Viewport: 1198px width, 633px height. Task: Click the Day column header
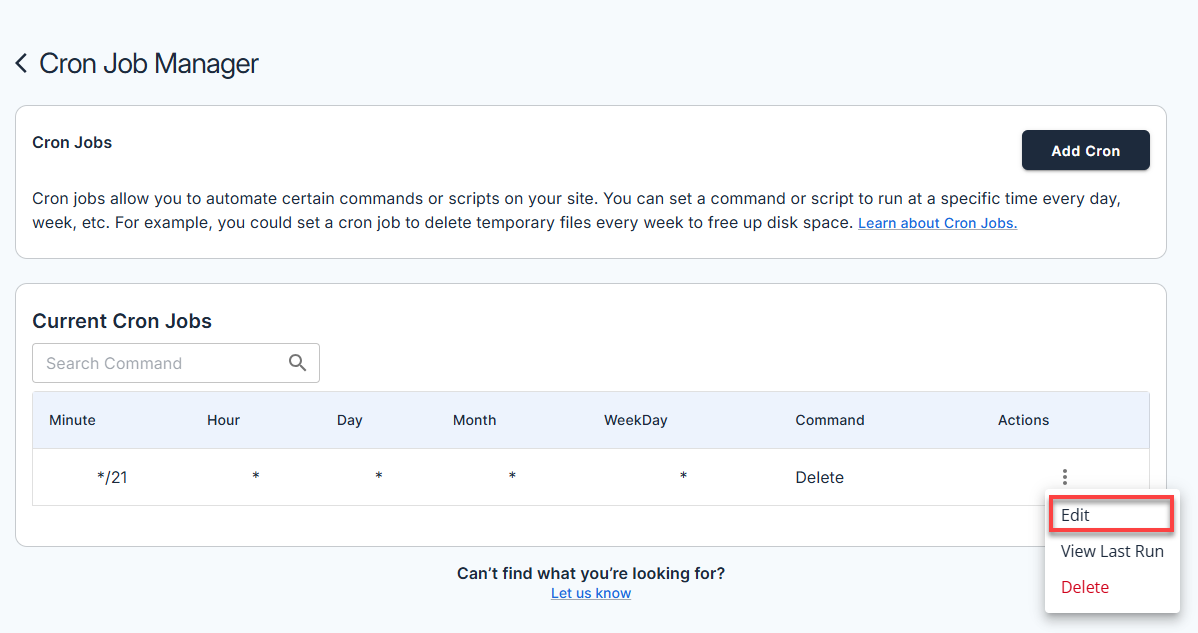[349, 420]
